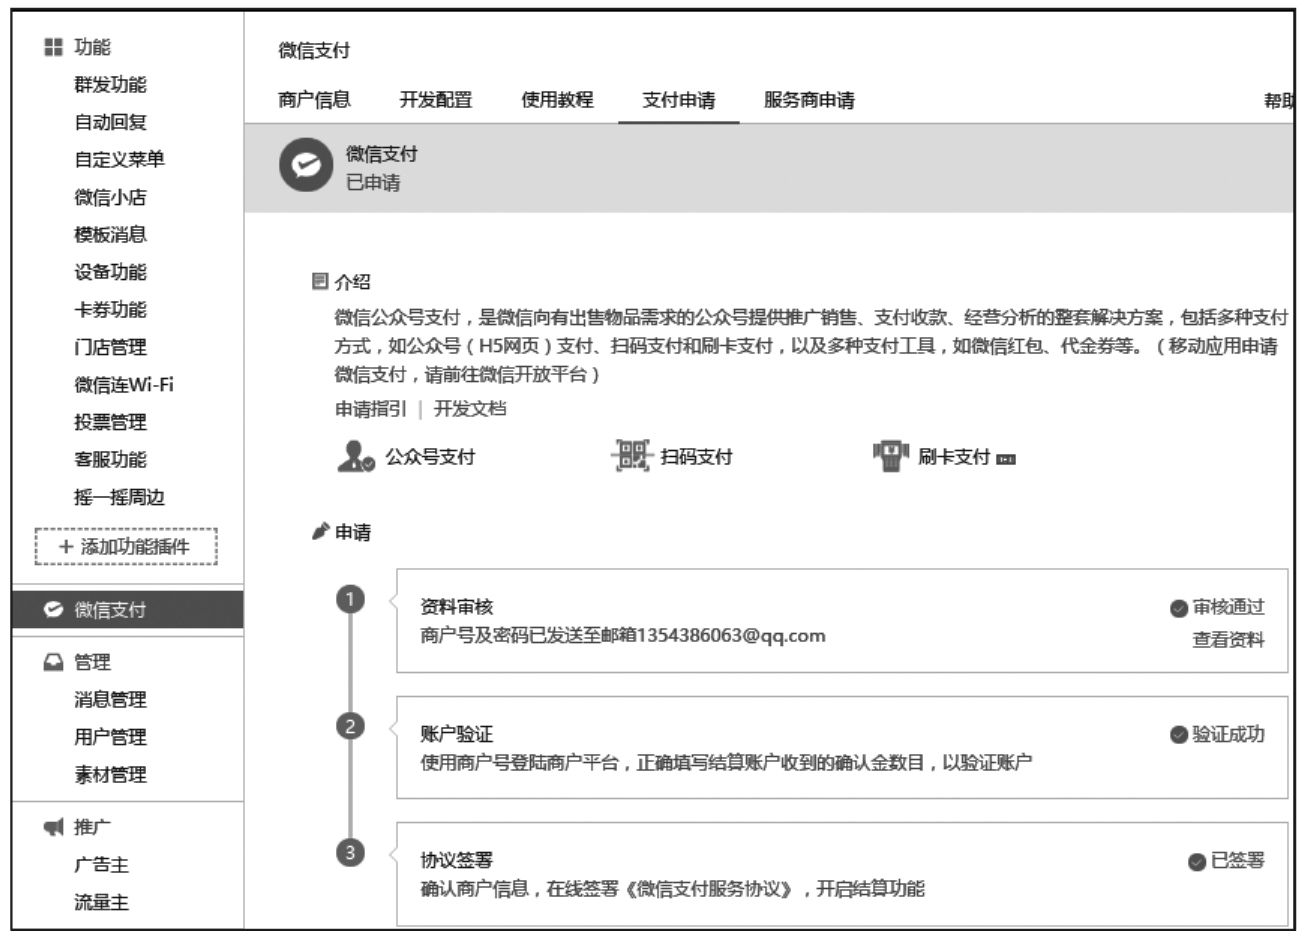Click the 账户验证 step title
The height and width of the screenshot is (939, 1310).
click(456, 734)
